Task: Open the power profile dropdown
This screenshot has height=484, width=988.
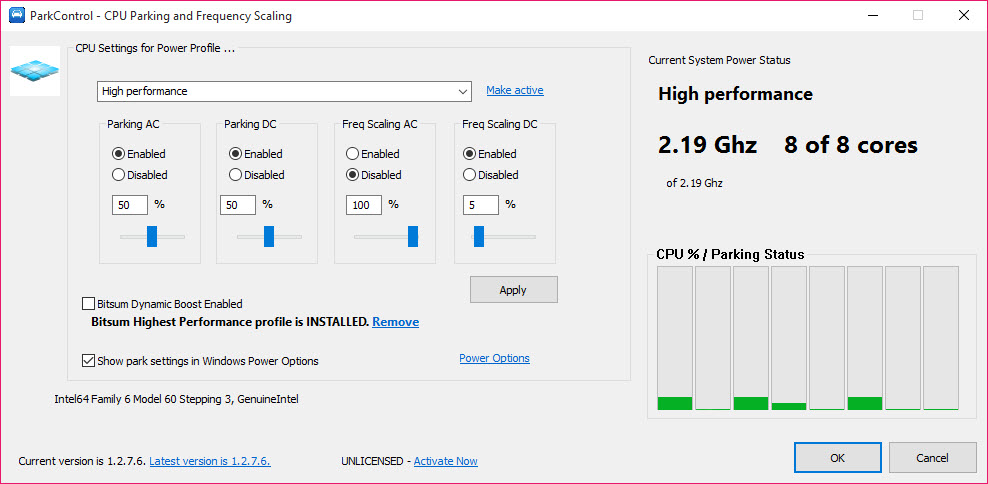Action: pyautogui.click(x=284, y=91)
